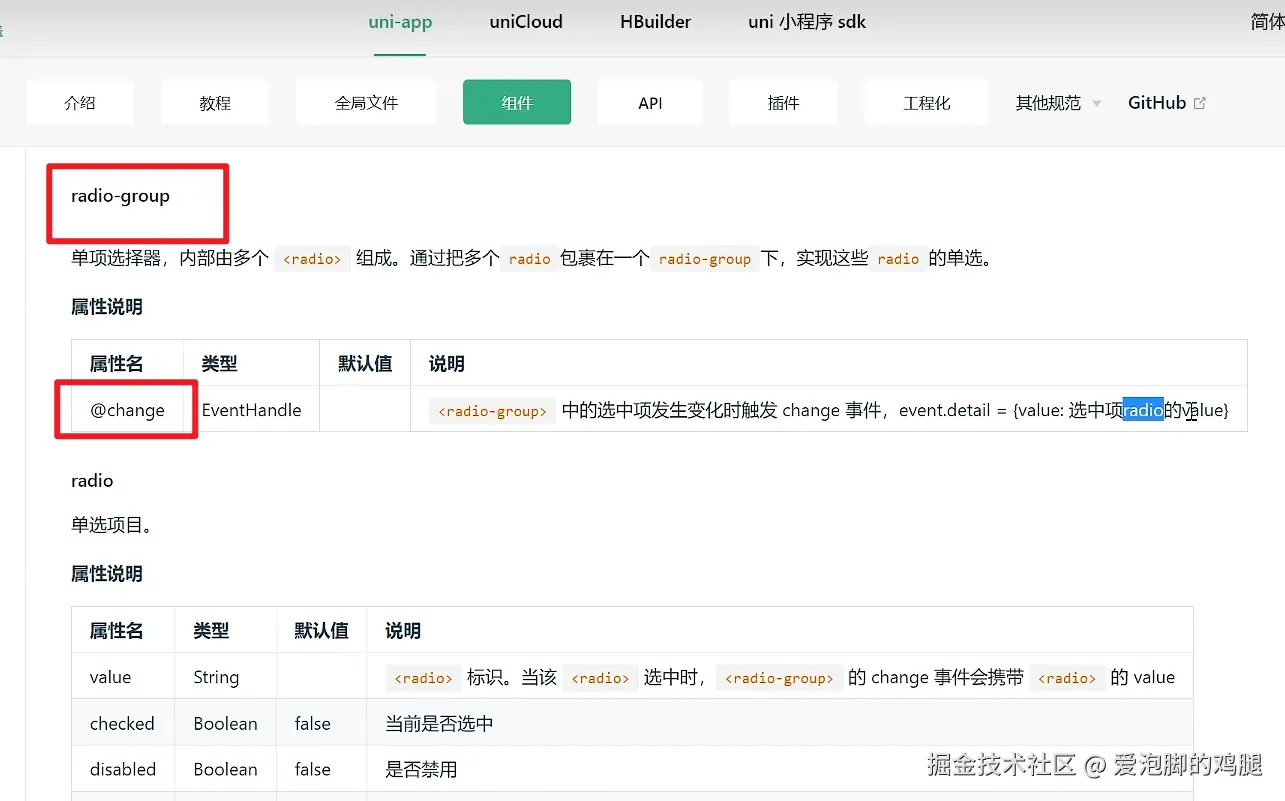Click the dropdown arrow next to 其他规范
This screenshot has width=1285, height=801.
[x=1096, y=104]
